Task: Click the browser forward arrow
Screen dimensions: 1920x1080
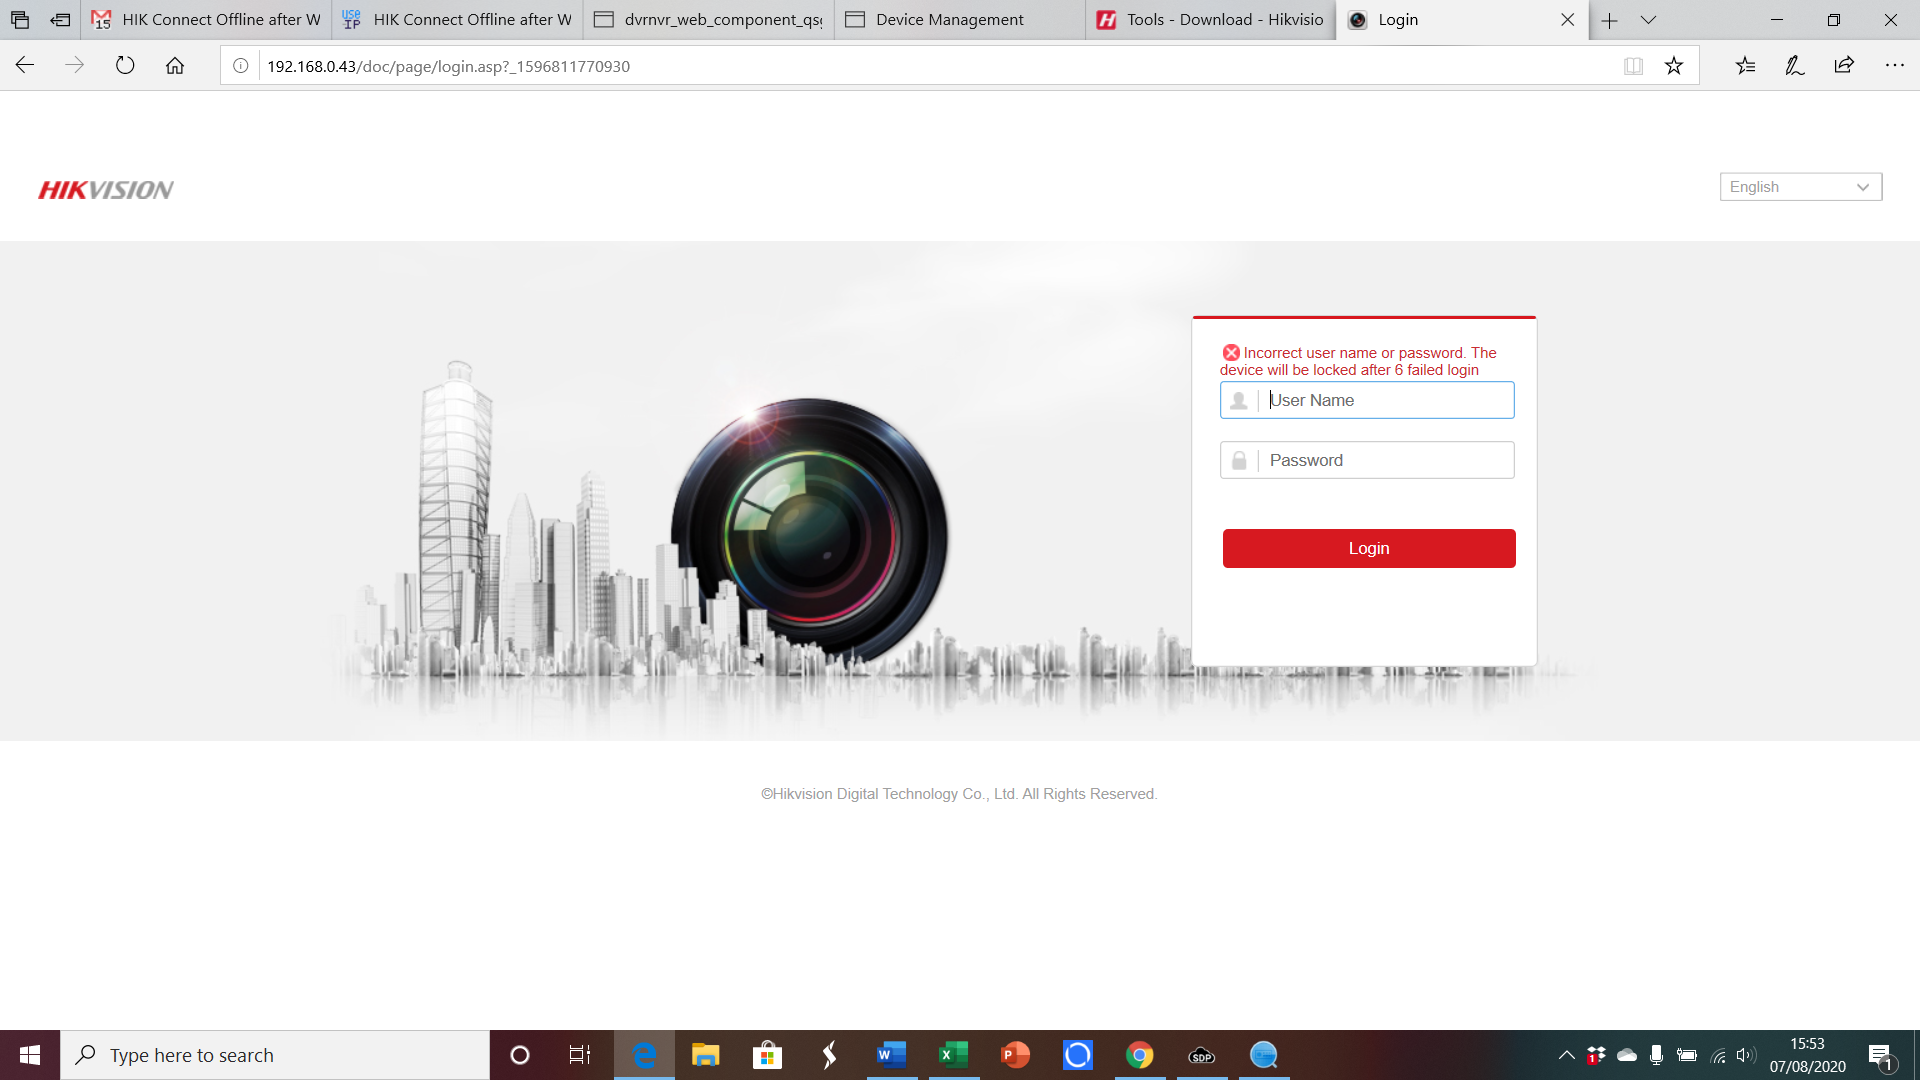Action: 75,66
